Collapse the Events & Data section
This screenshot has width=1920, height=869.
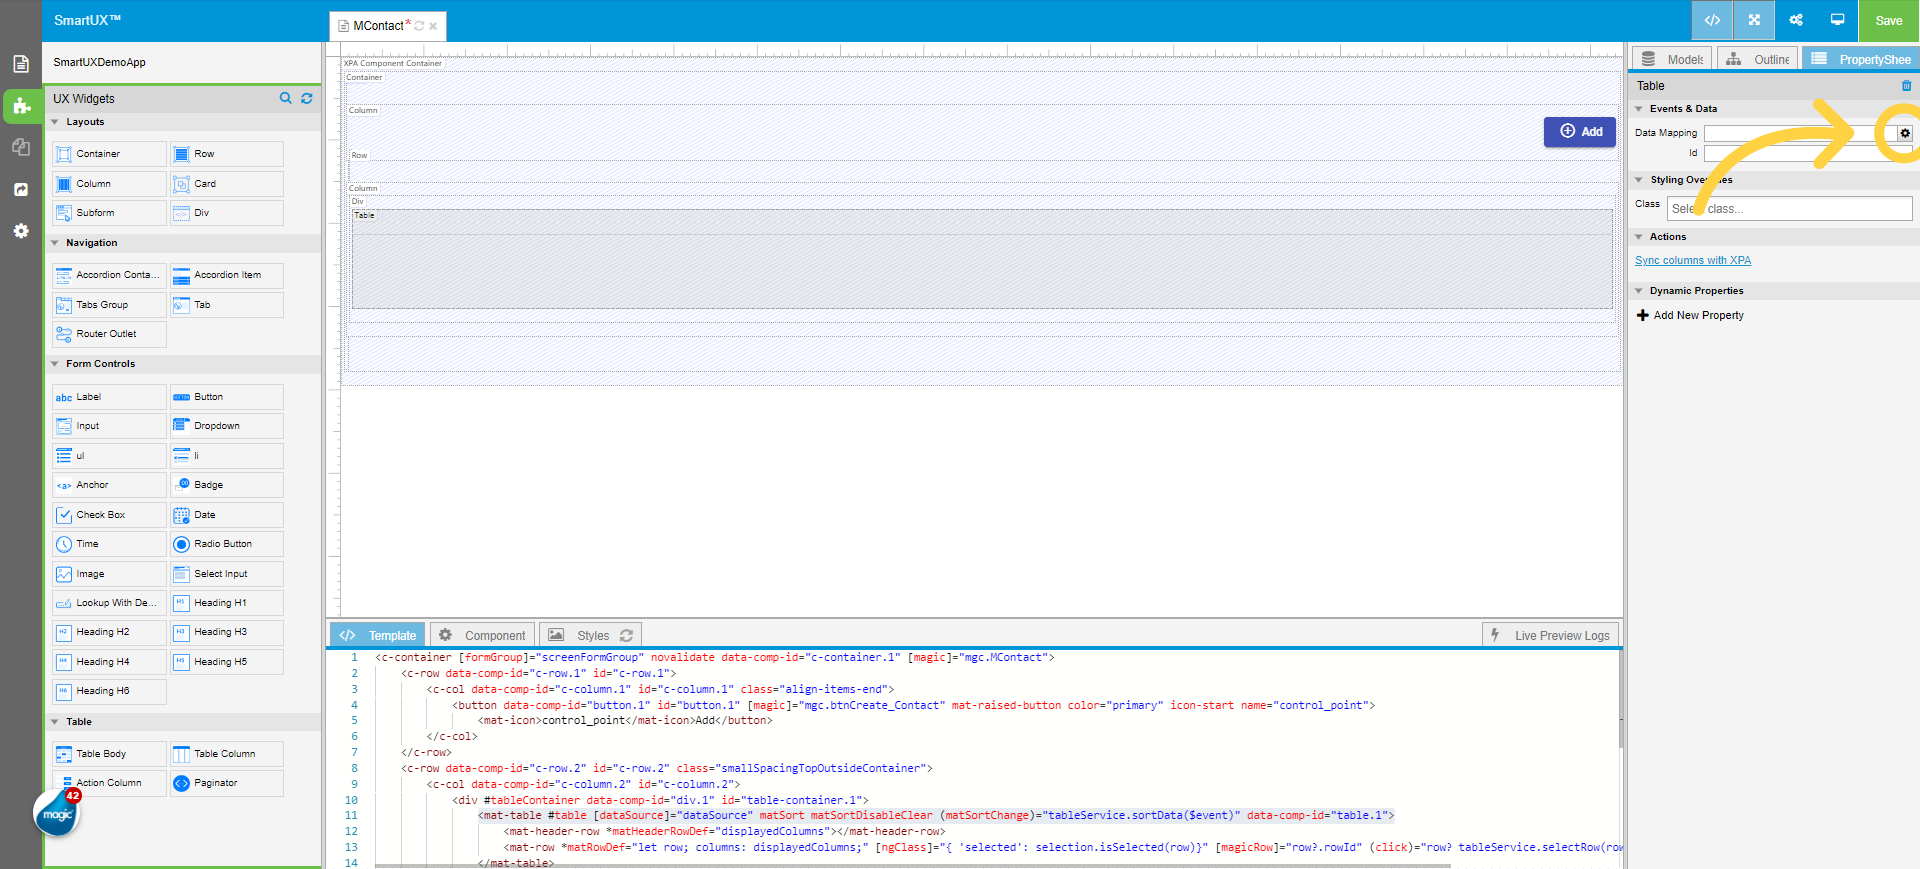(x=1639, y=109)
